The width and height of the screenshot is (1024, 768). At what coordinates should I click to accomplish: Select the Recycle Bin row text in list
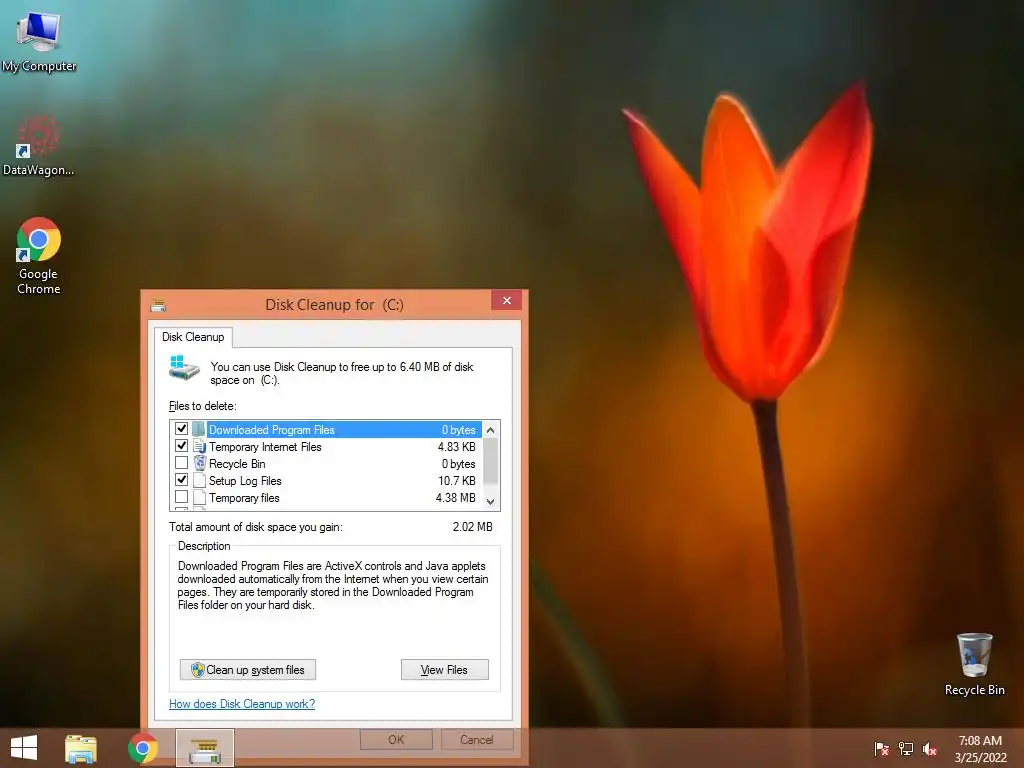pyautogui.click(x=237, y=464)
